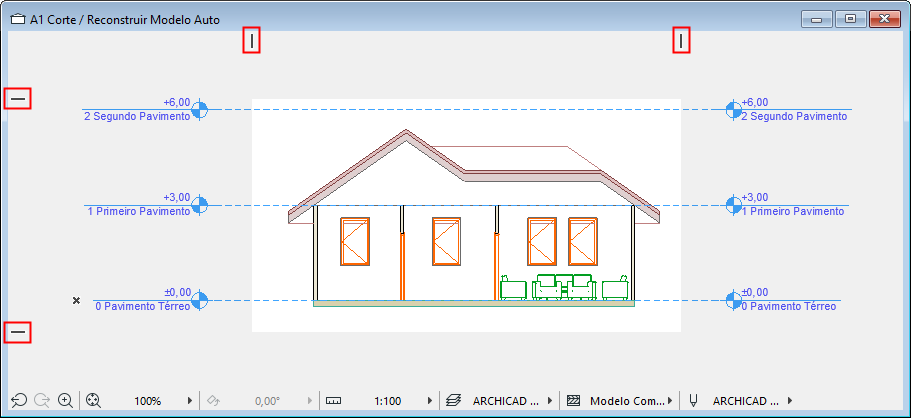Select the right +3,00 story level marker symbol
Screen dimensions: 911x418
pos(734,205)
